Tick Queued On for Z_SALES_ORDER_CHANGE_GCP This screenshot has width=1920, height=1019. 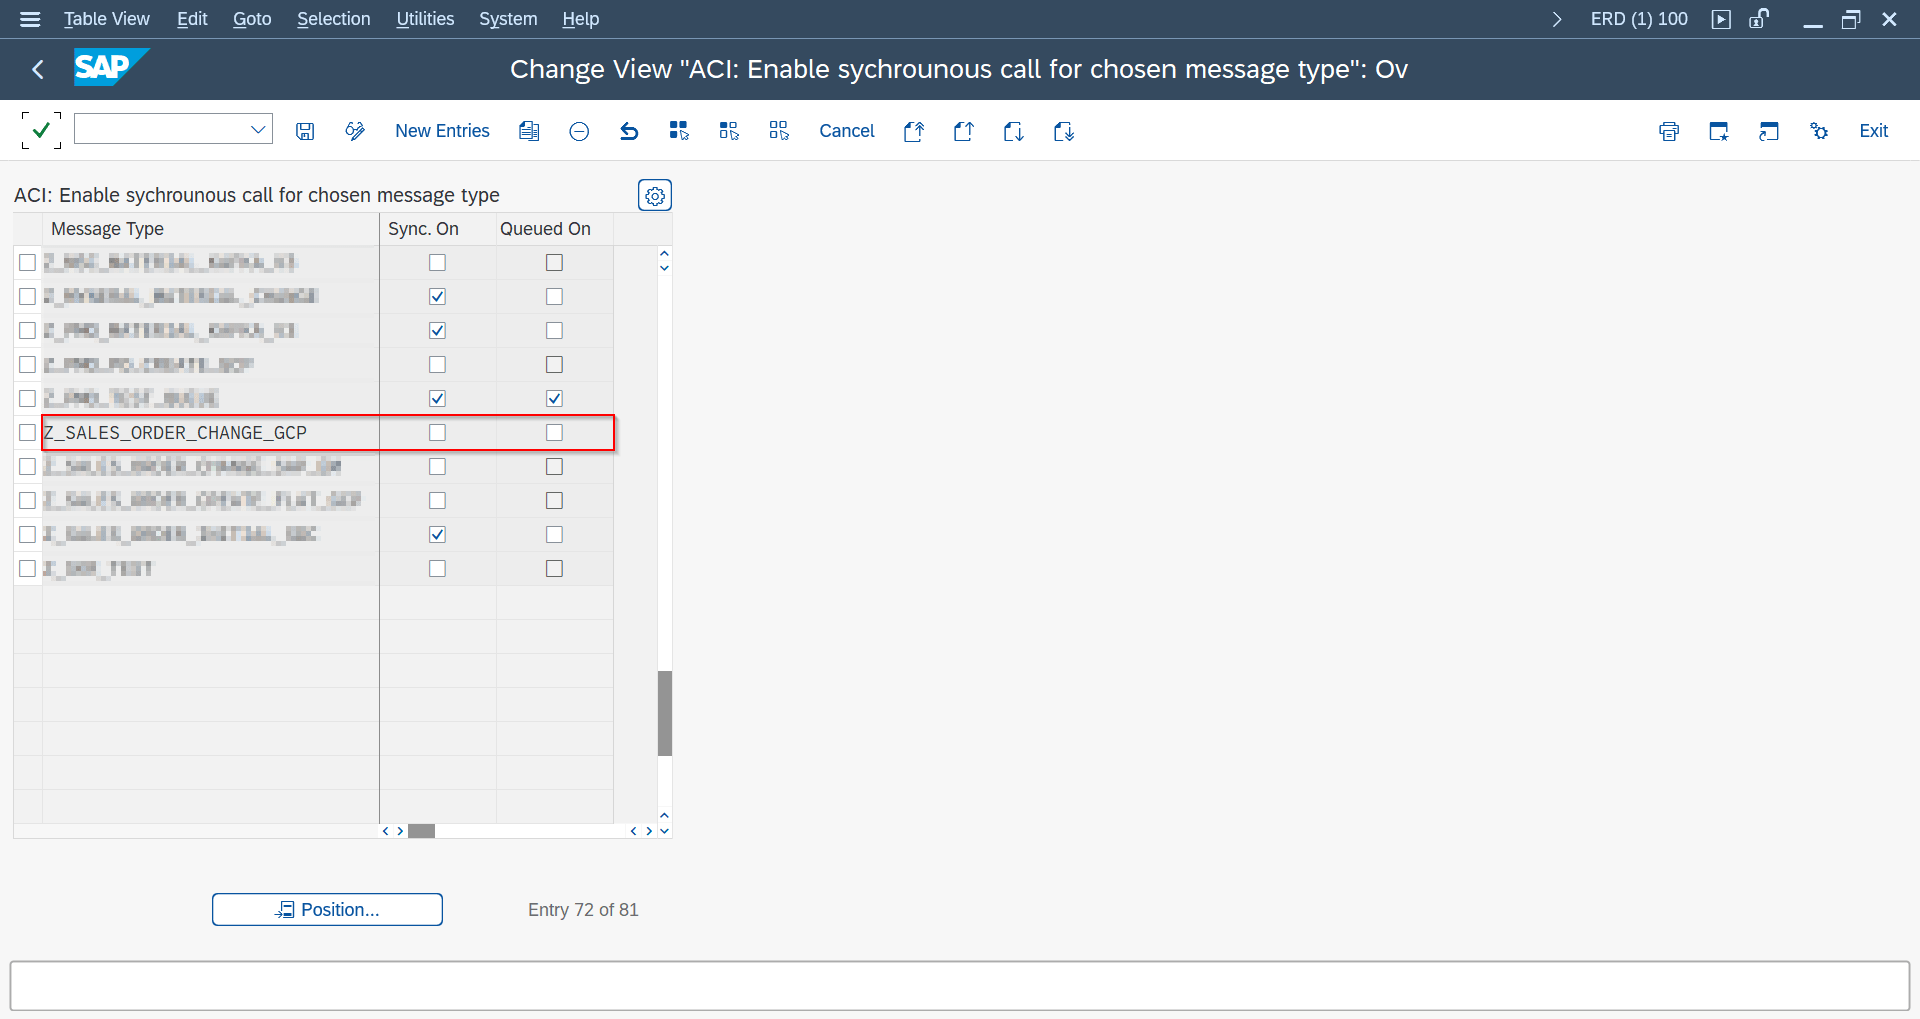[554, 432]
